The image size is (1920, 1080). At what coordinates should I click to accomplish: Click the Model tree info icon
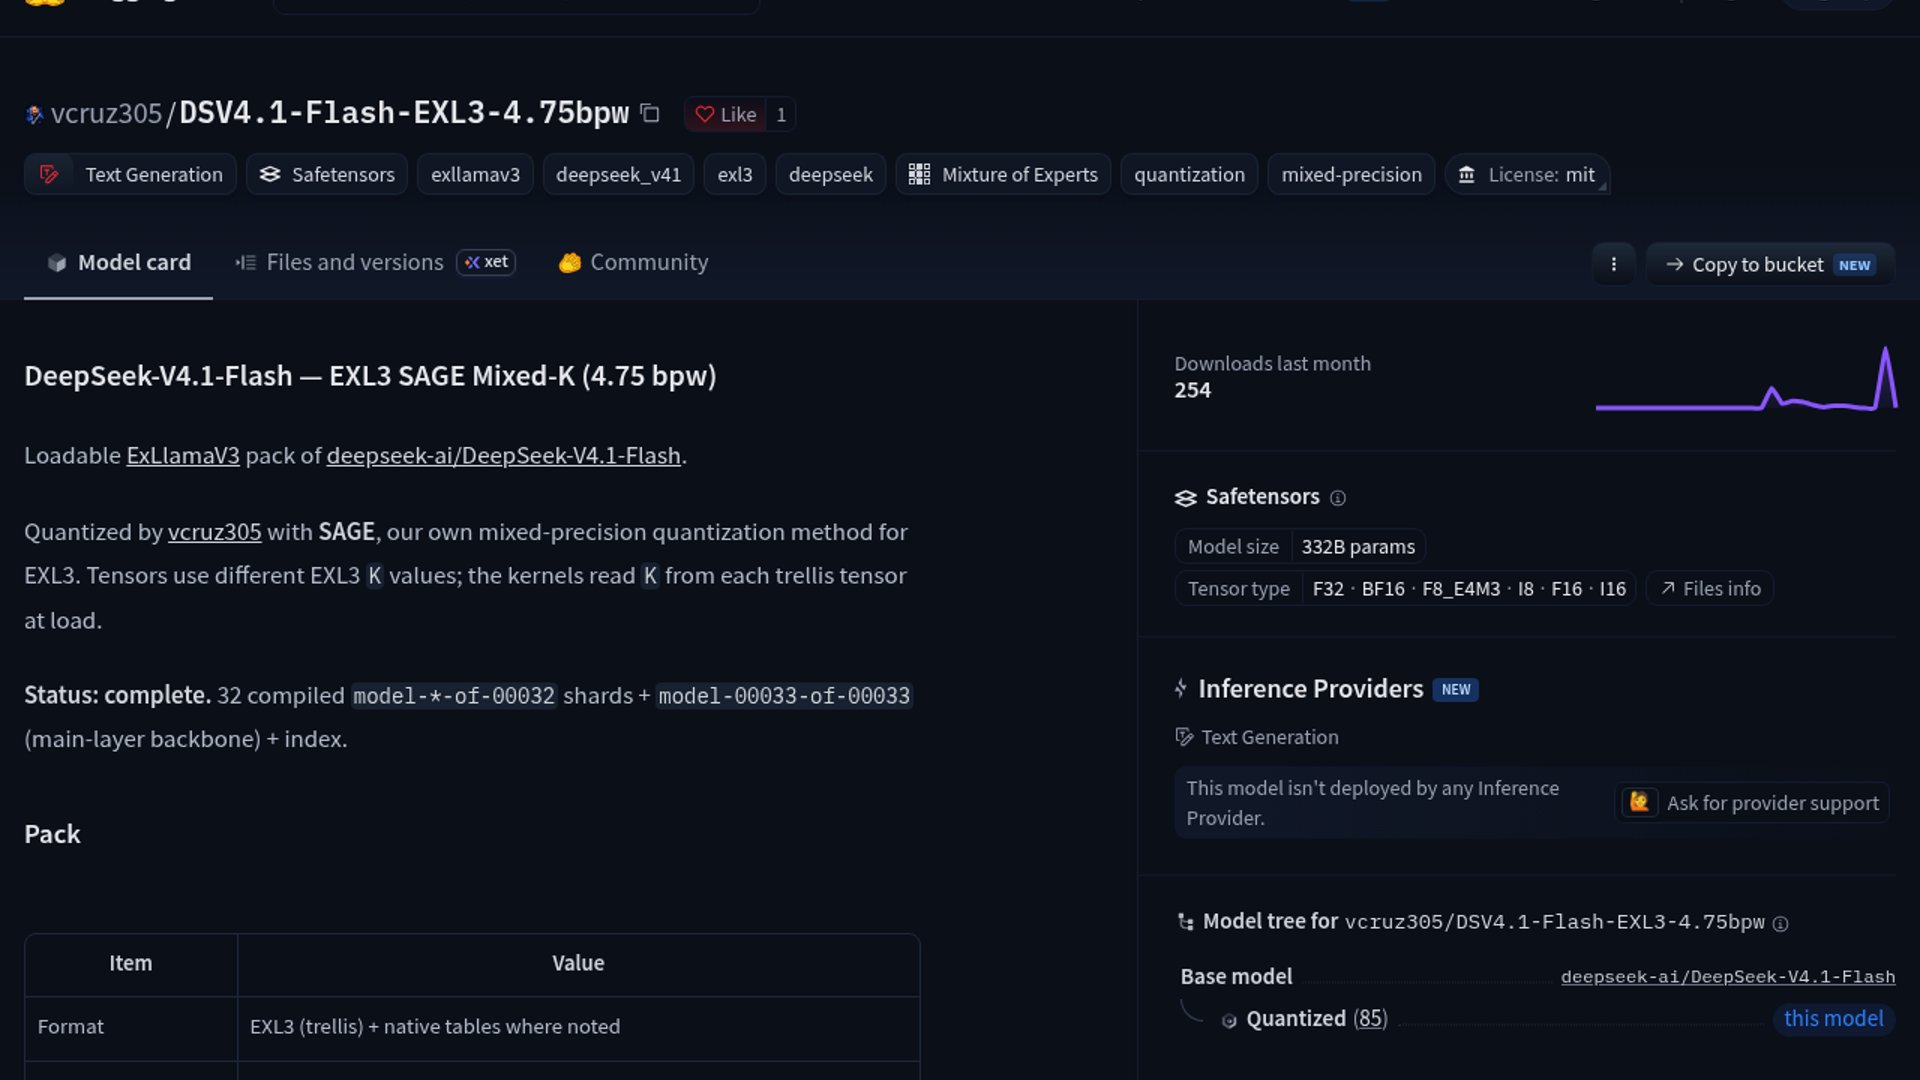coord(1780,924)
